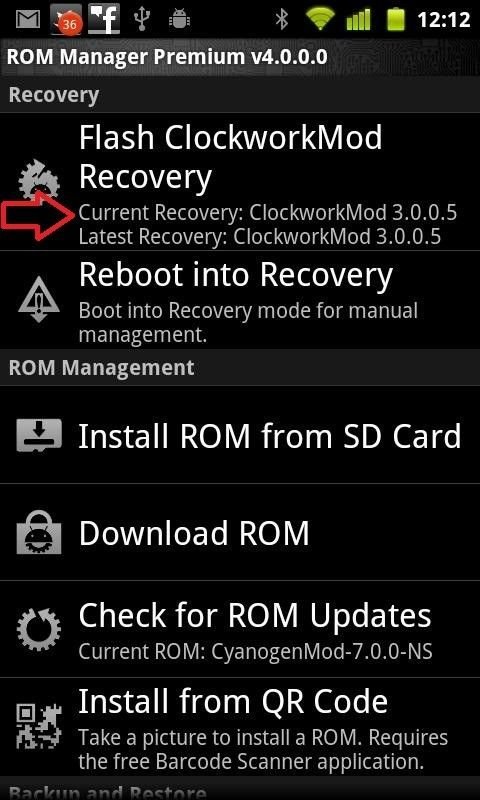Screen dimensions: 480x800
Task: Tap the USB connection status icon
Action: (x=141, y=19)
